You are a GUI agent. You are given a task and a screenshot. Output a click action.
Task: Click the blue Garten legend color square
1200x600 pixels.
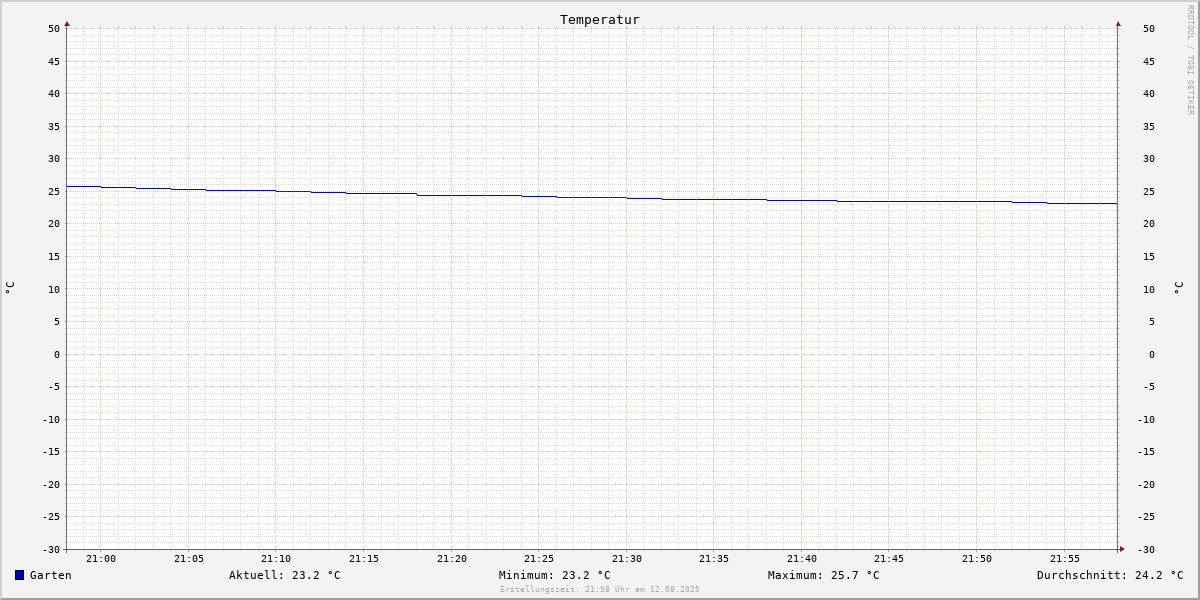click(19, 575)
